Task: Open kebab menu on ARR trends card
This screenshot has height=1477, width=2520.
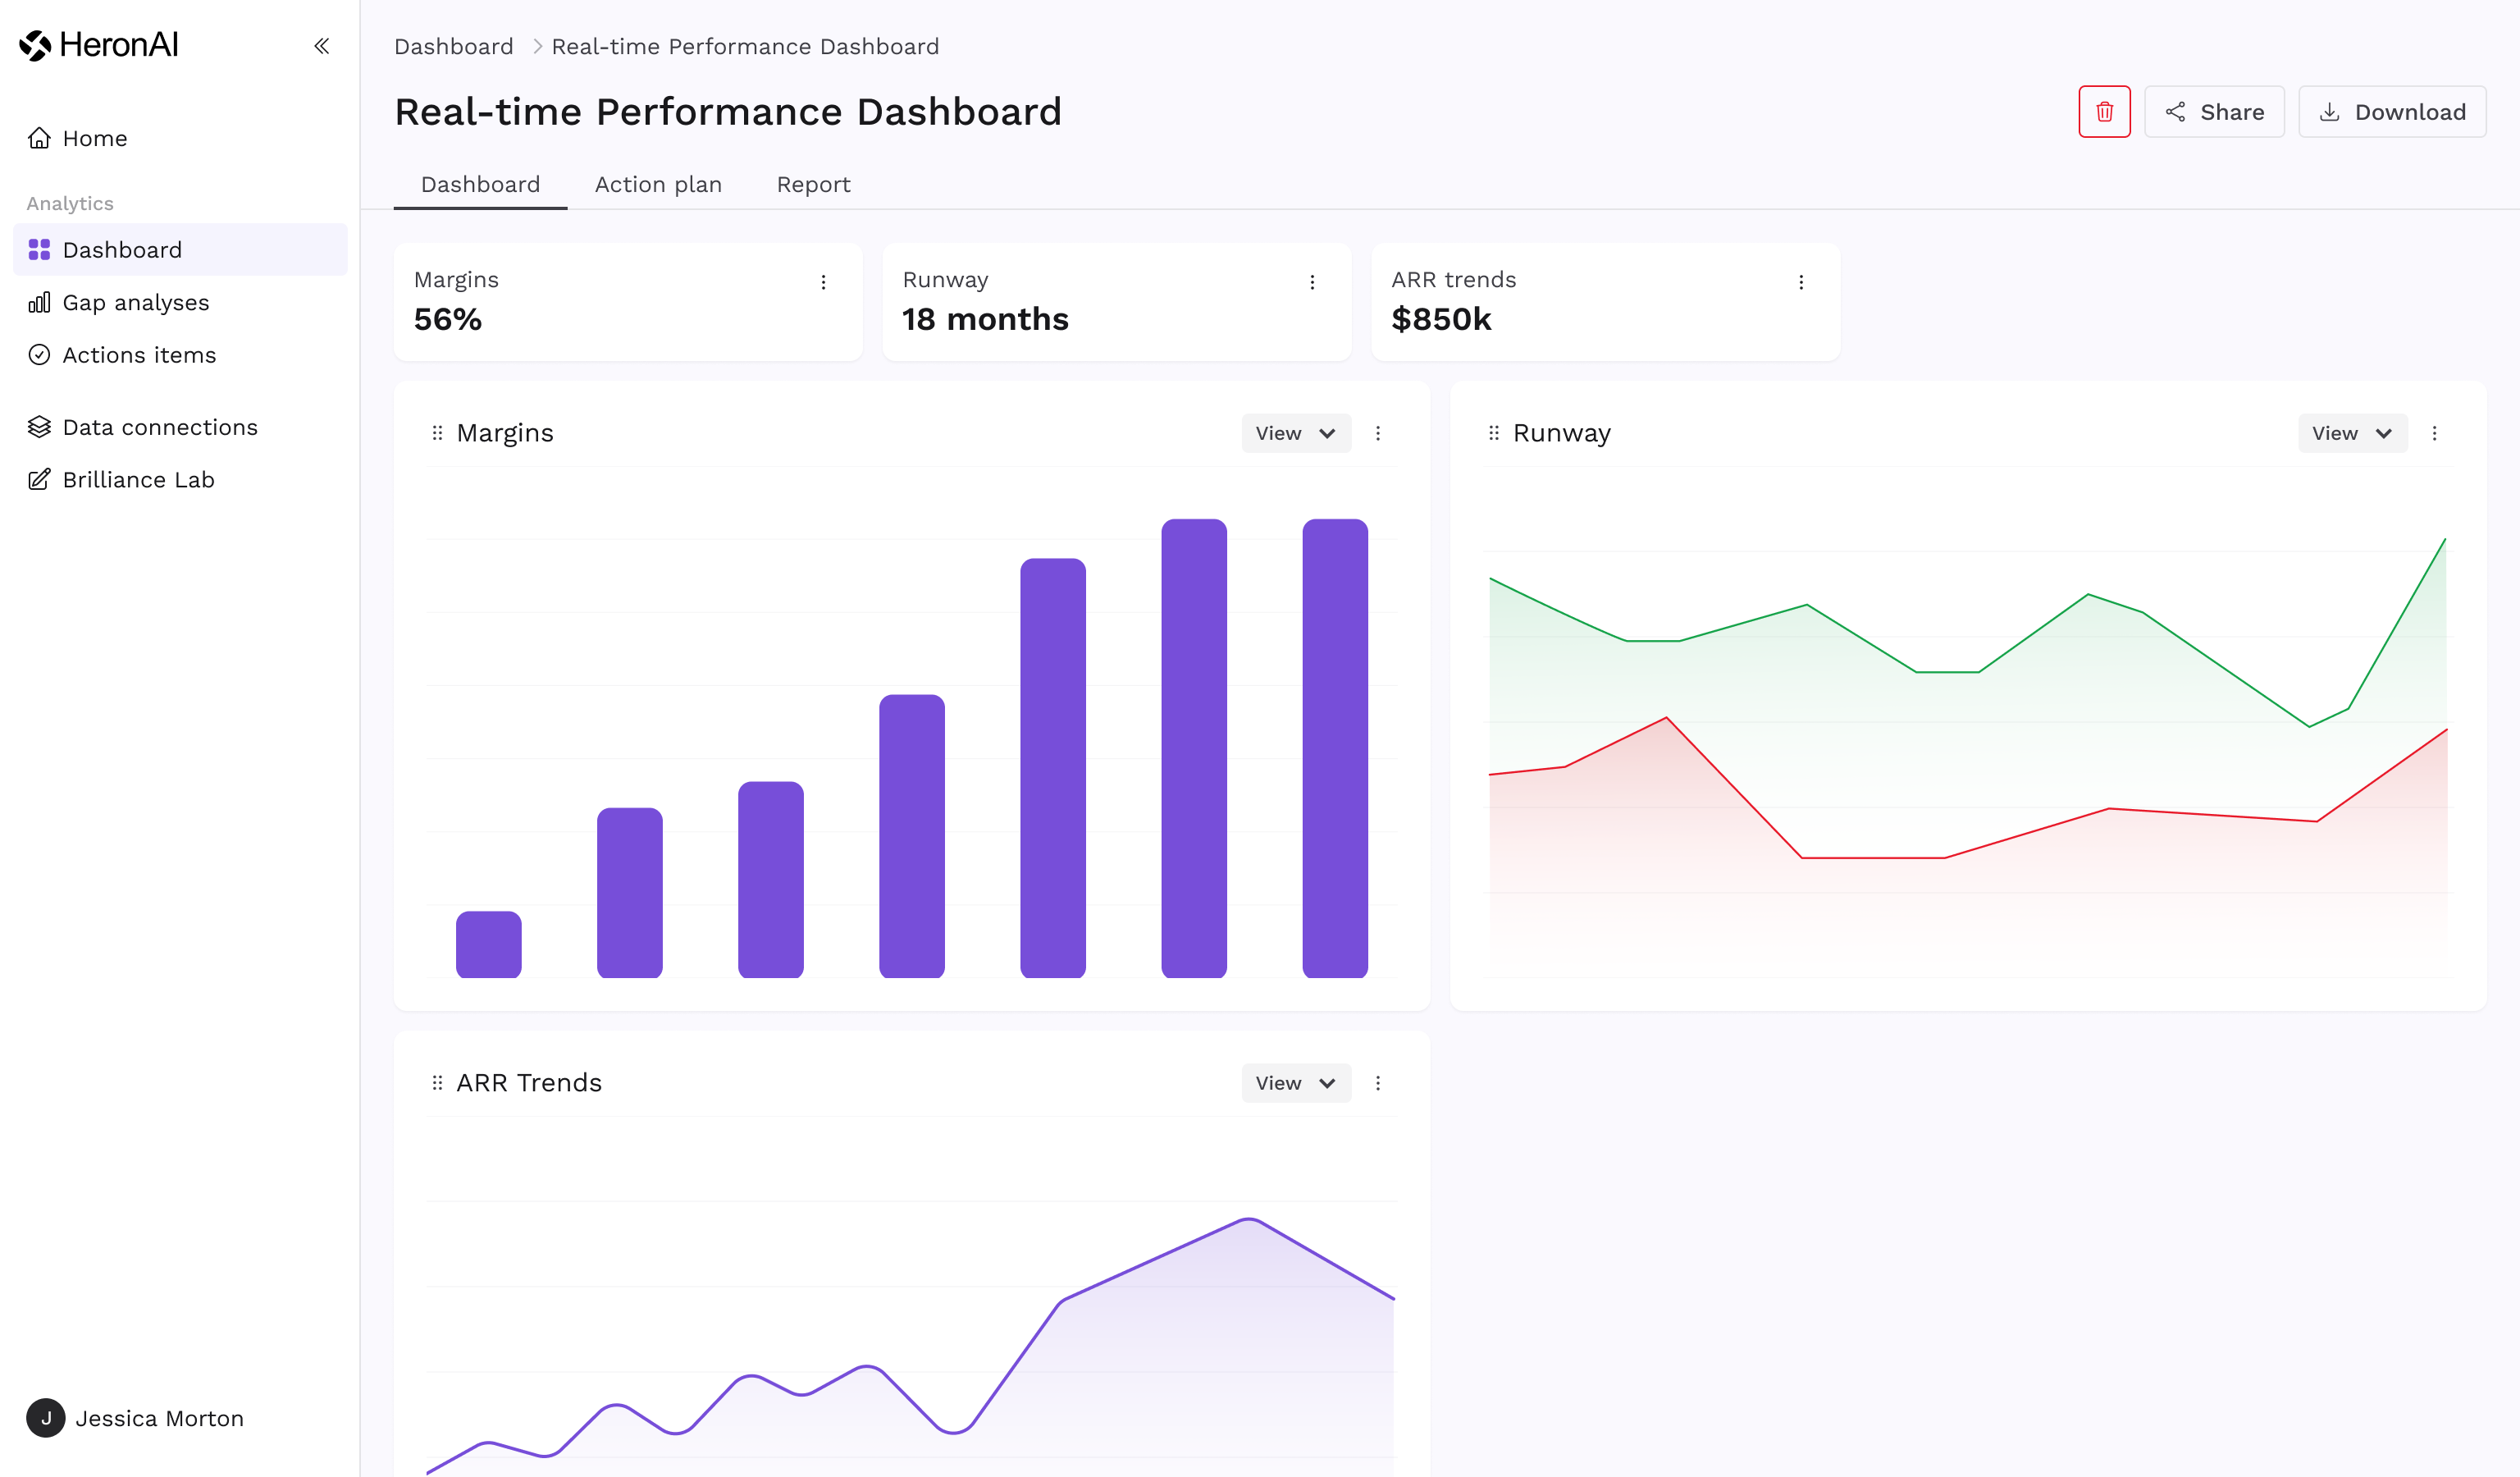Action: click(1800, 283)
